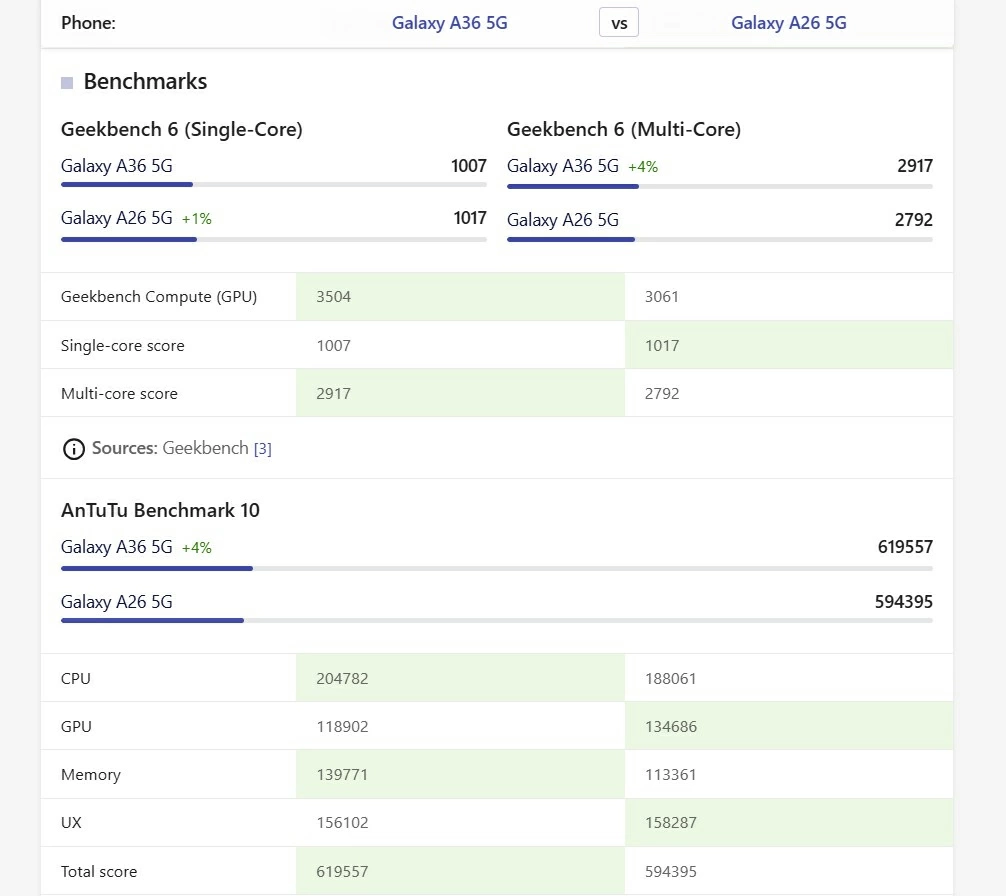Click the vs button between phones

(618, 24)
